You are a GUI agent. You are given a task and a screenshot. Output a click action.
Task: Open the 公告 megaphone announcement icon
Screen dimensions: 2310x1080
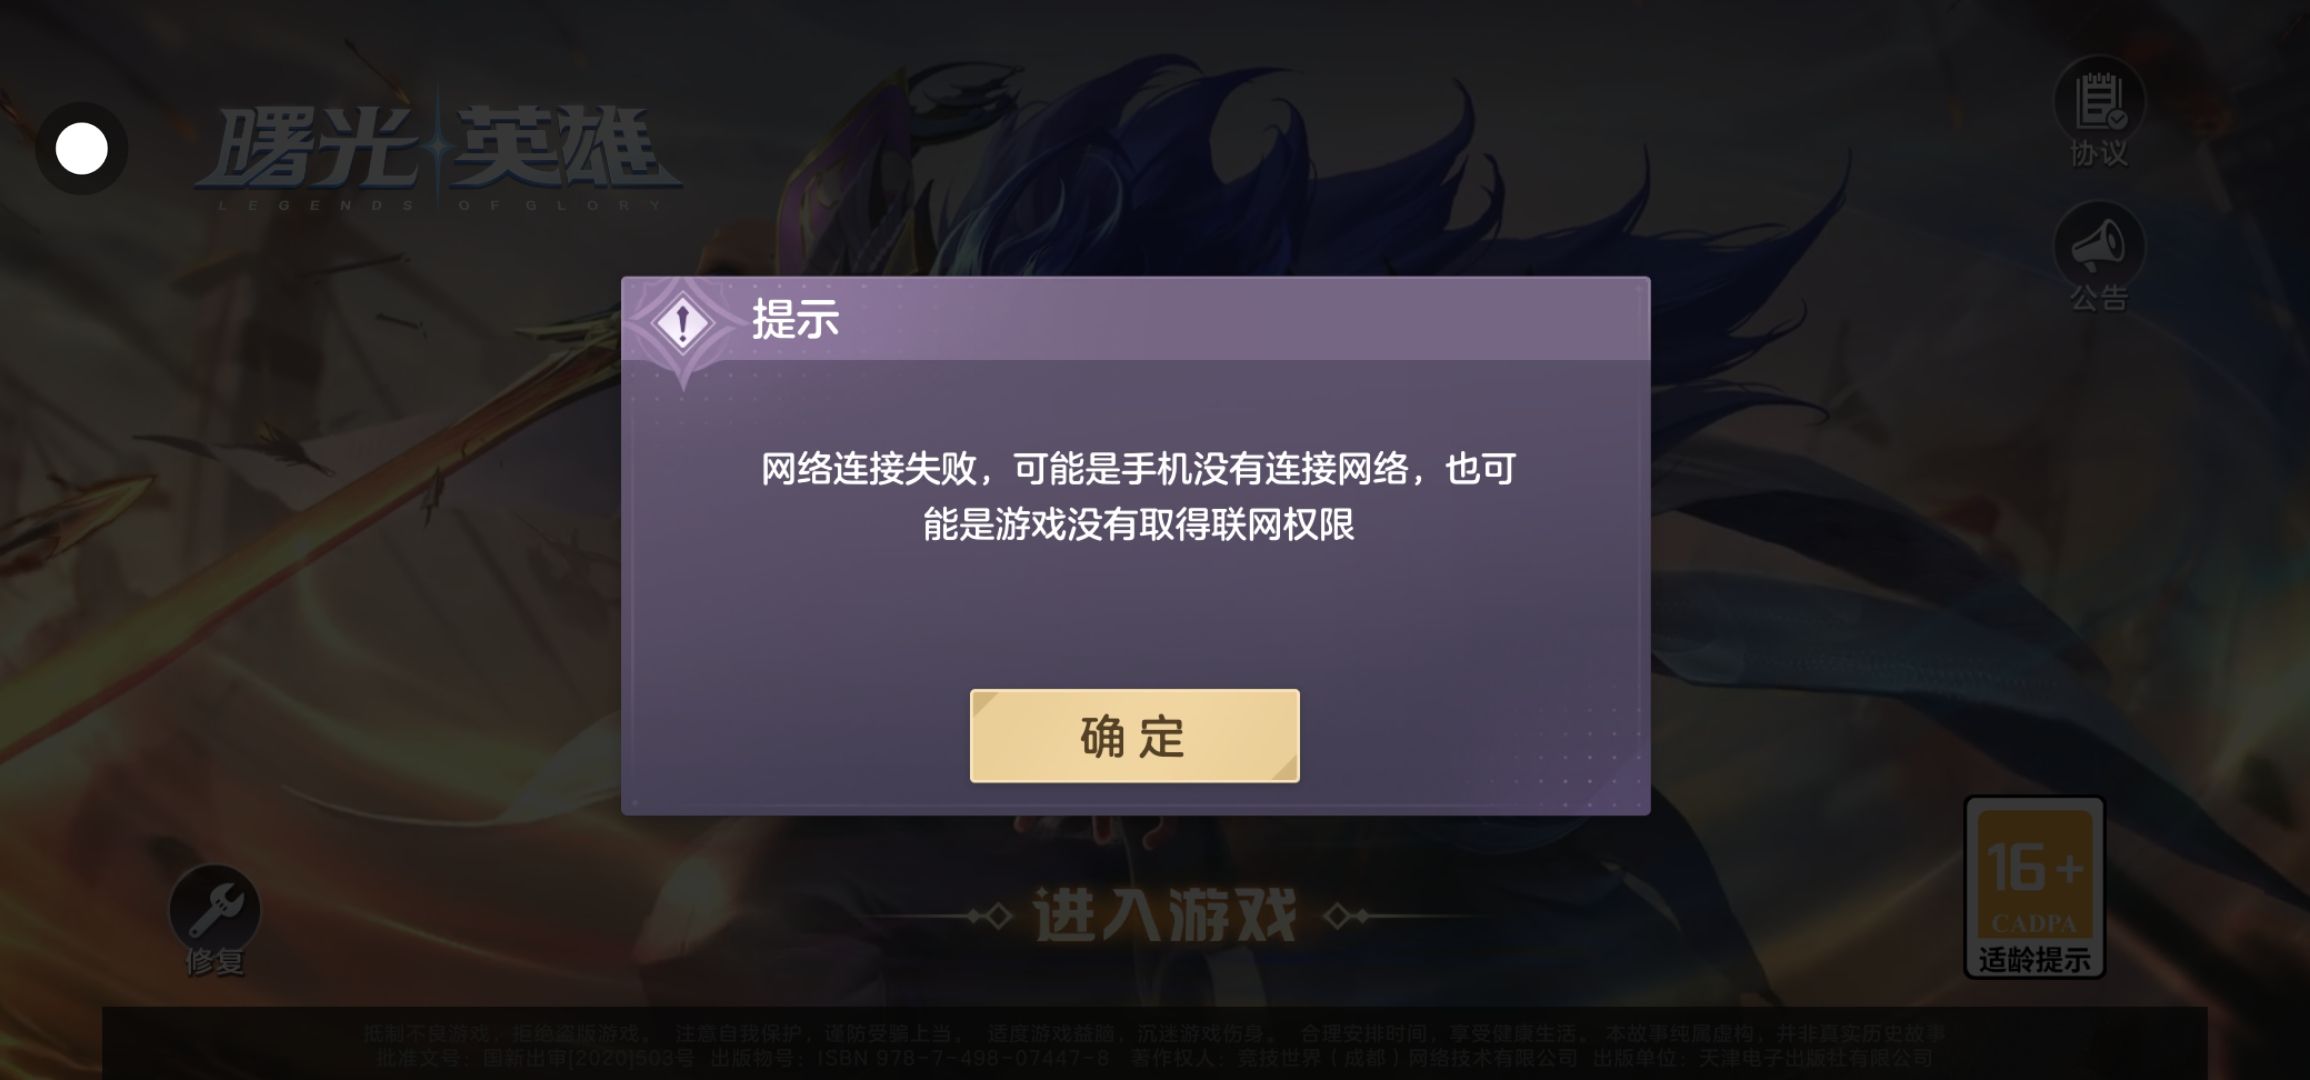pyautogui.click(x=2099, y=246)
